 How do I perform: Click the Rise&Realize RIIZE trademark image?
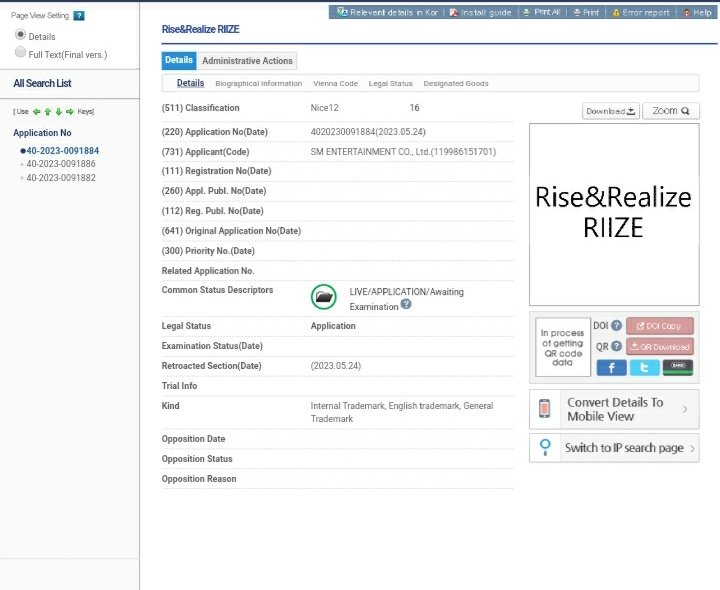coord(614,214)
